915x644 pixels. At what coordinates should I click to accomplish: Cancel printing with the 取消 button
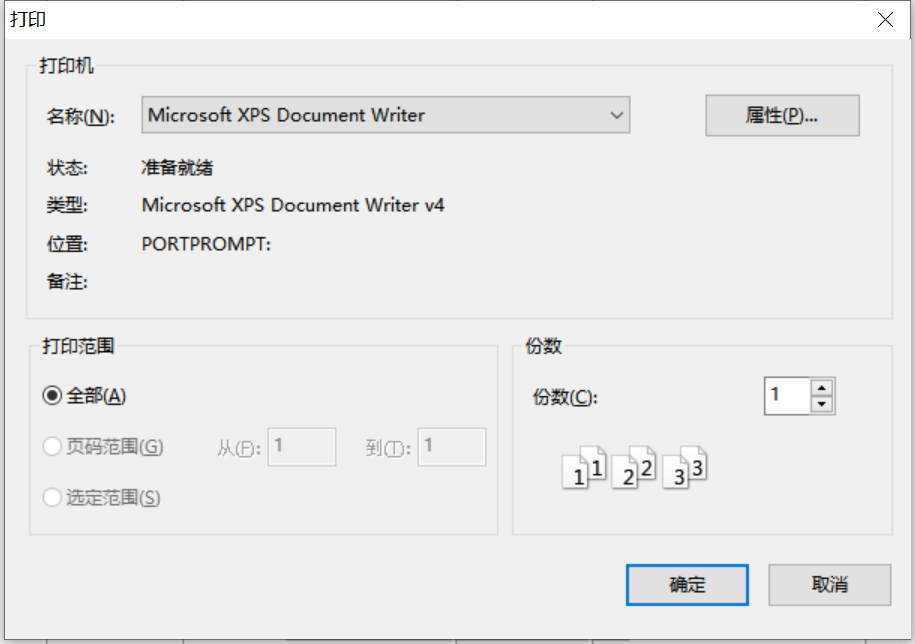(829, 585)
